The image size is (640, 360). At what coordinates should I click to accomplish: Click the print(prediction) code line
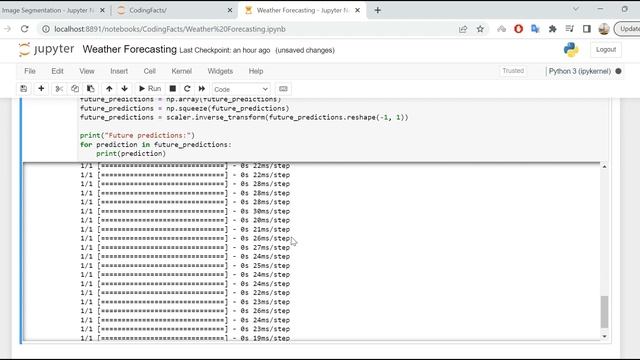(x=131, y=154)
